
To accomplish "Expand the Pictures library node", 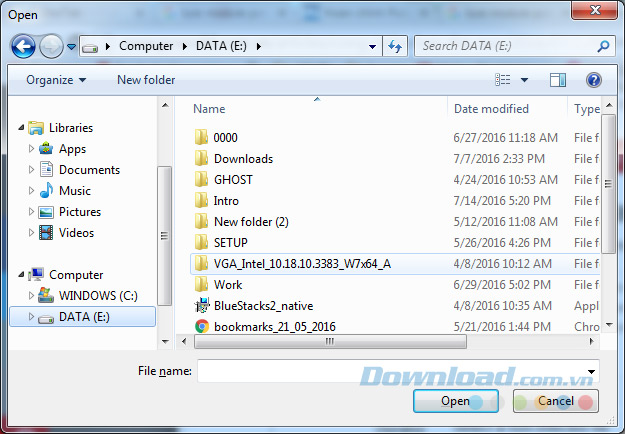I will pyautogui.click(x=31, y=212).
